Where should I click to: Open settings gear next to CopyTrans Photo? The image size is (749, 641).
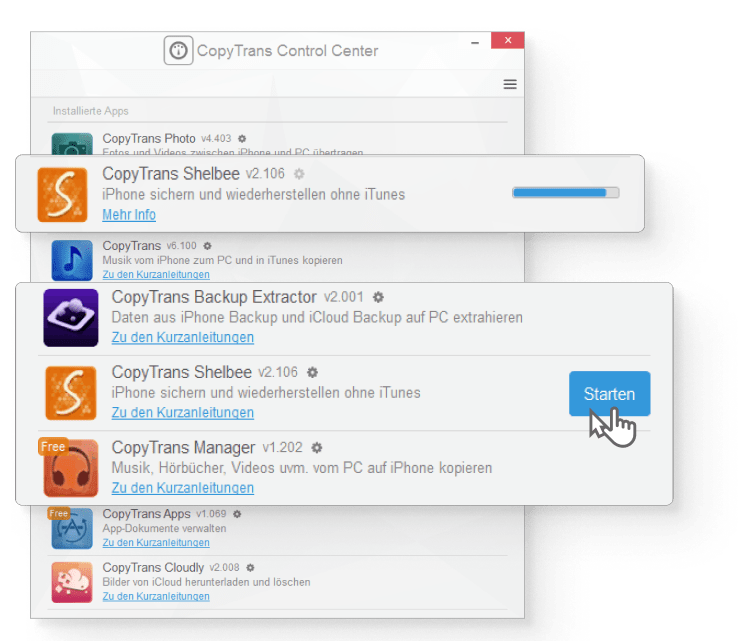click(242, 139)
